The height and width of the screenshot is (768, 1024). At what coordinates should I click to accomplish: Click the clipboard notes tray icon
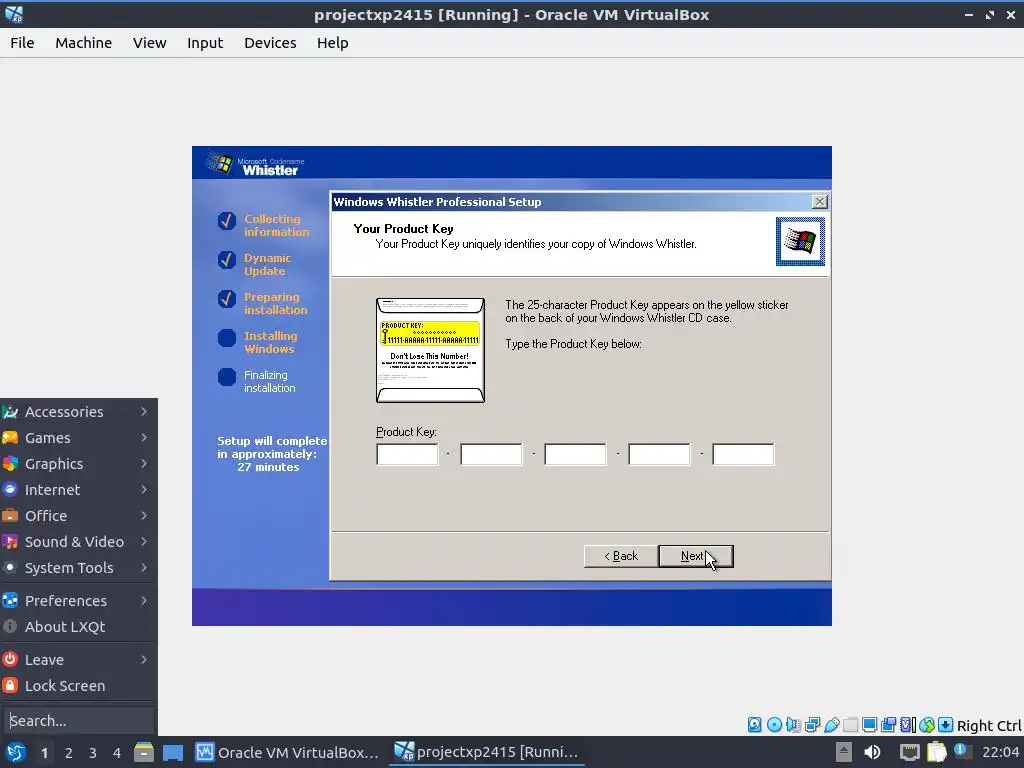coord(936,752)
